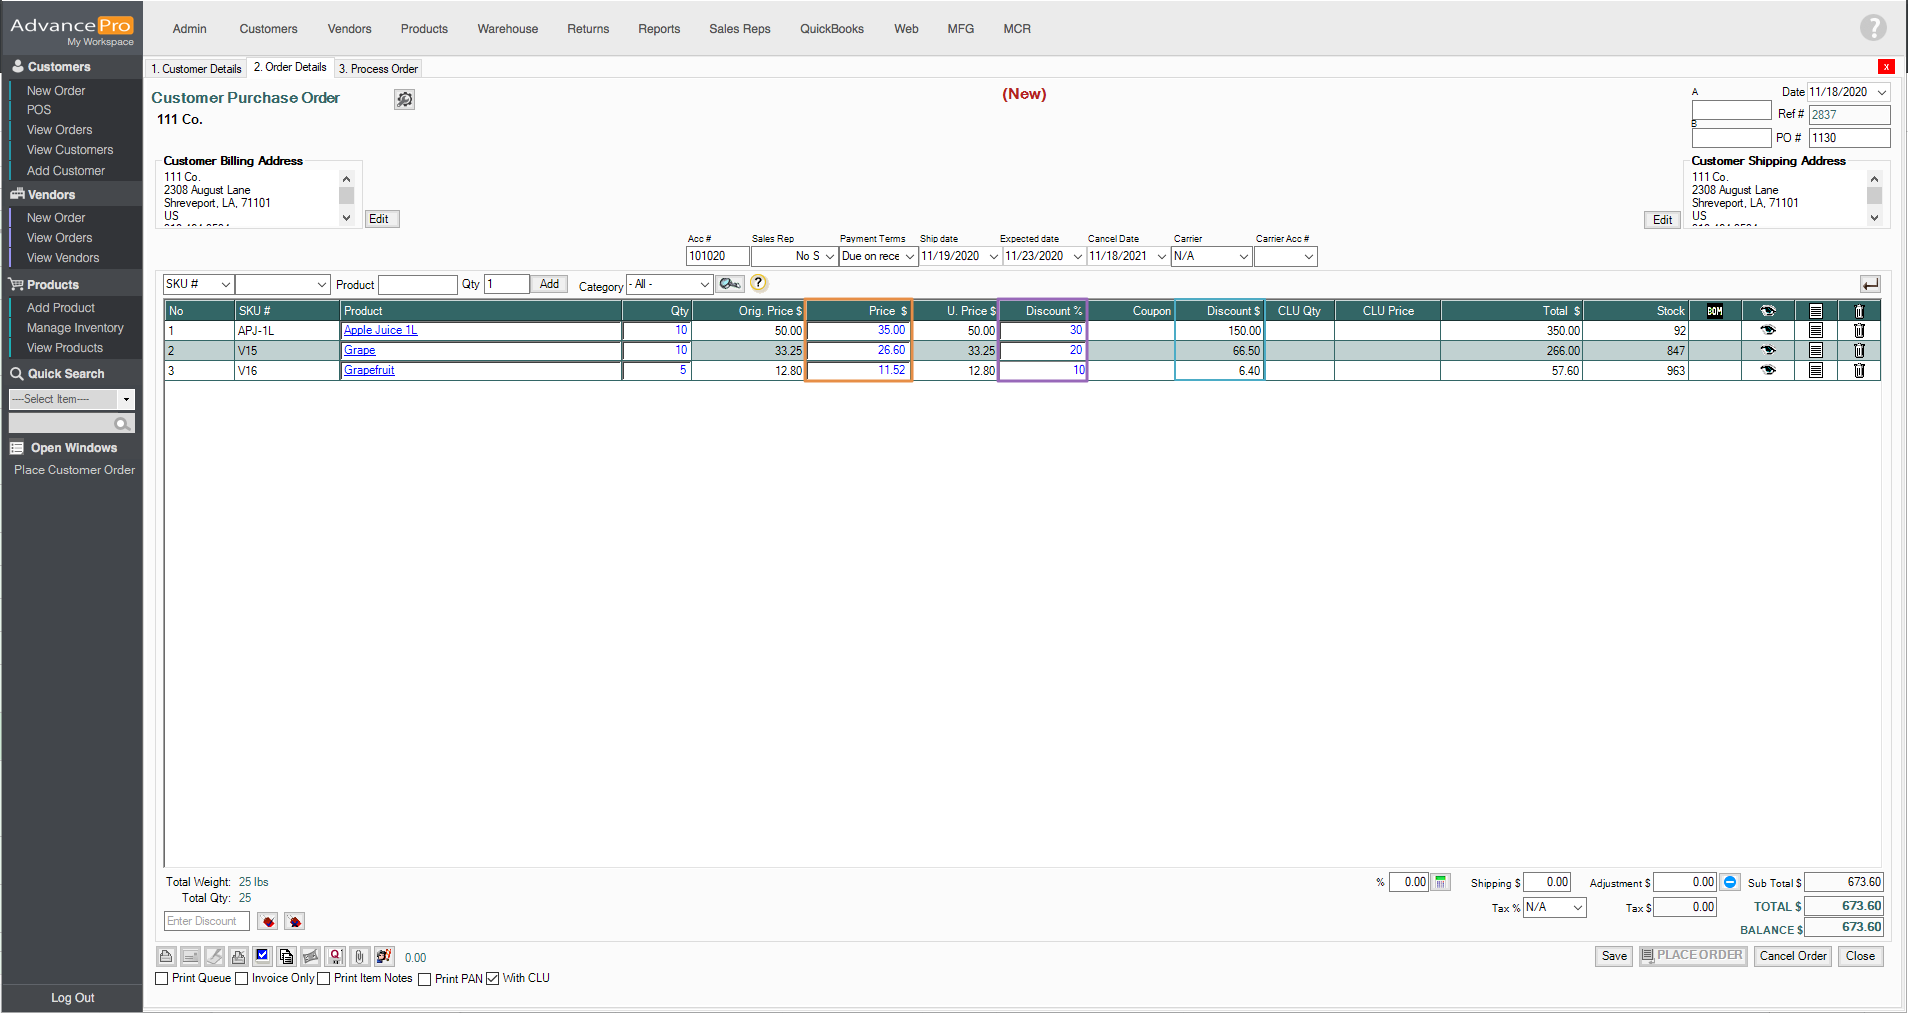1908x1013 pixels.
Task: Click the calculator icon beside the percent field
Action: (1441, 882)
